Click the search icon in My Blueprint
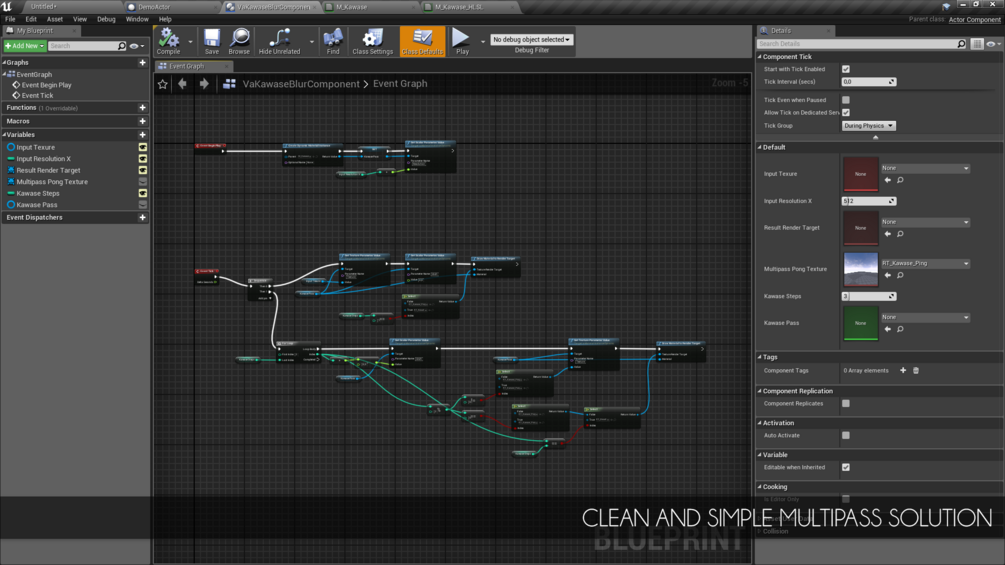 [122, 46]
